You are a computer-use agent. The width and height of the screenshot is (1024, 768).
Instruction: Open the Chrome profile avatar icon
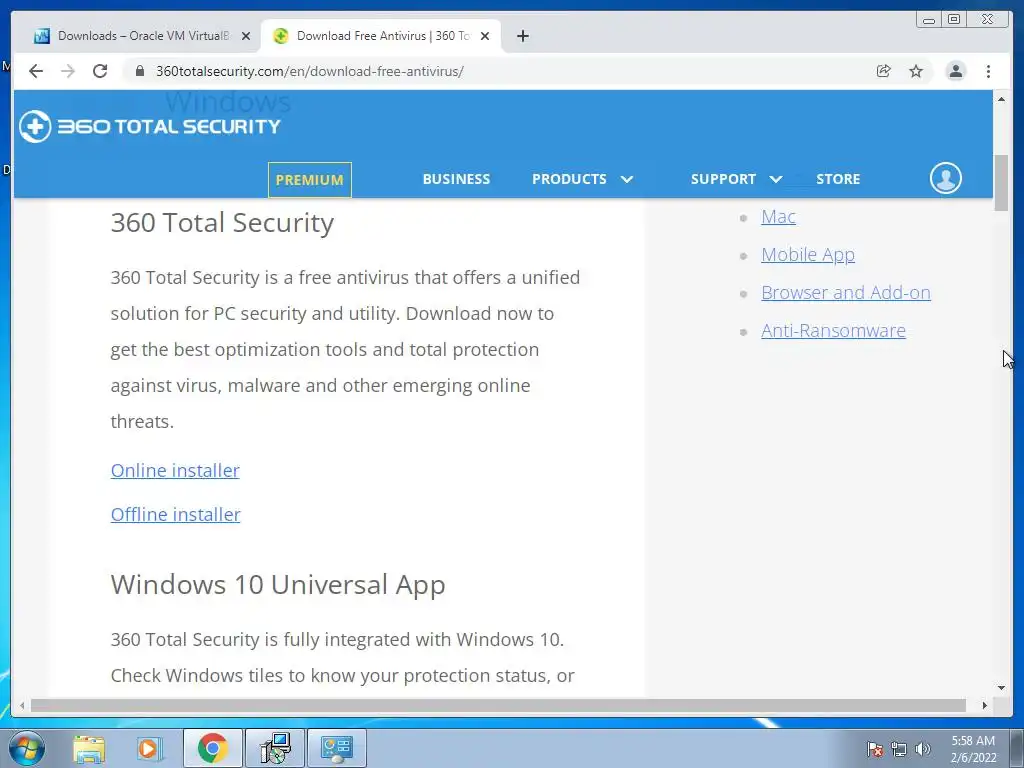click(955, 71)
